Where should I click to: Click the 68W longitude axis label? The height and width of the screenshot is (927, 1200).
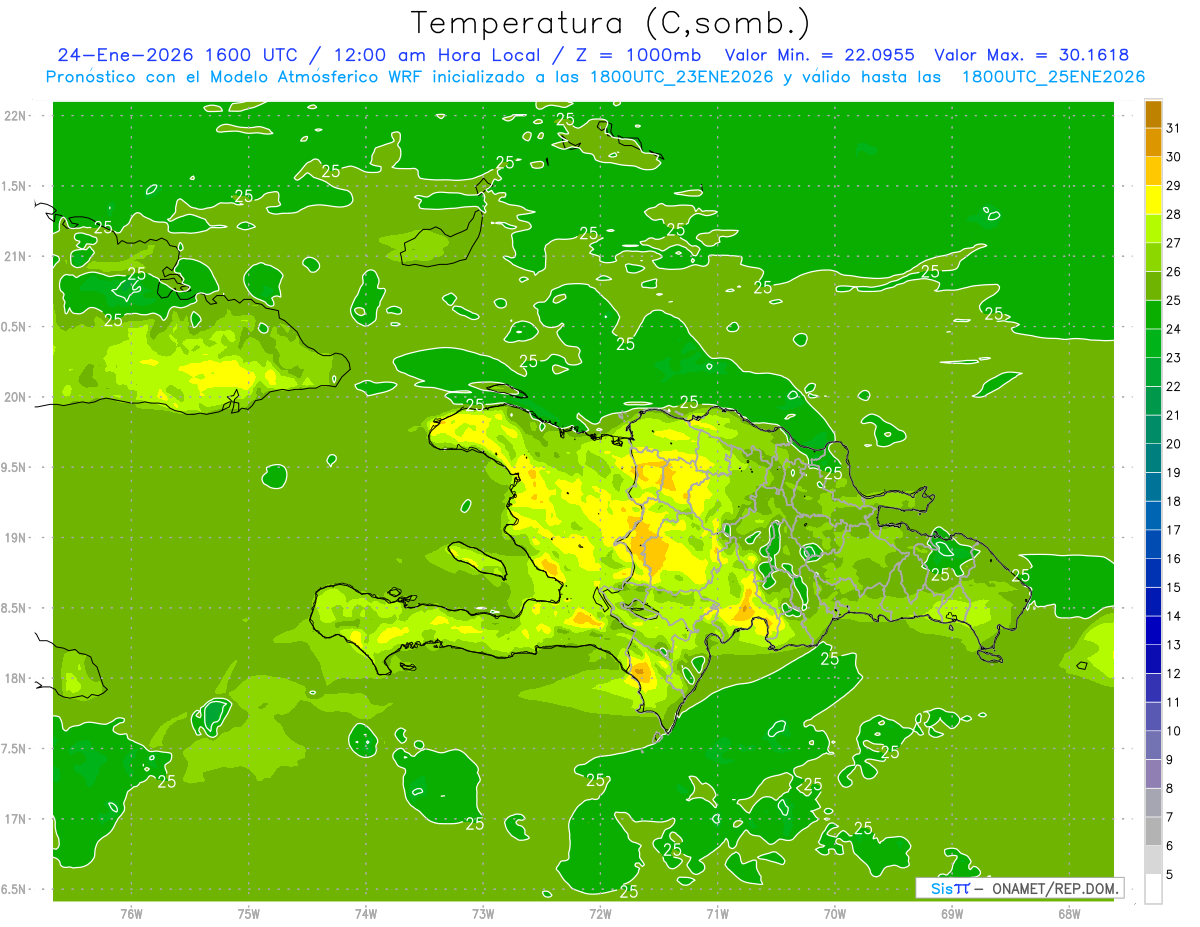pos(1069,914)
